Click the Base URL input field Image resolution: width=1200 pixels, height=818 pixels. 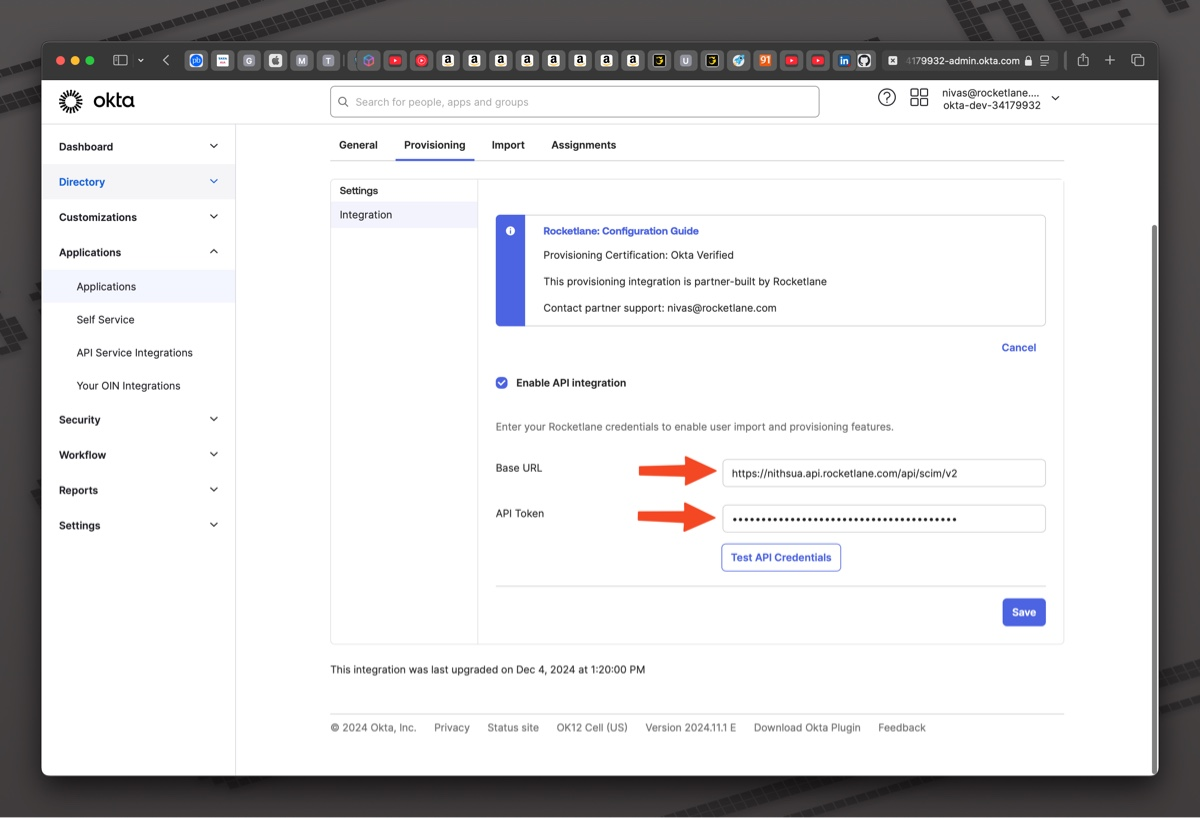tap(884, 473)
